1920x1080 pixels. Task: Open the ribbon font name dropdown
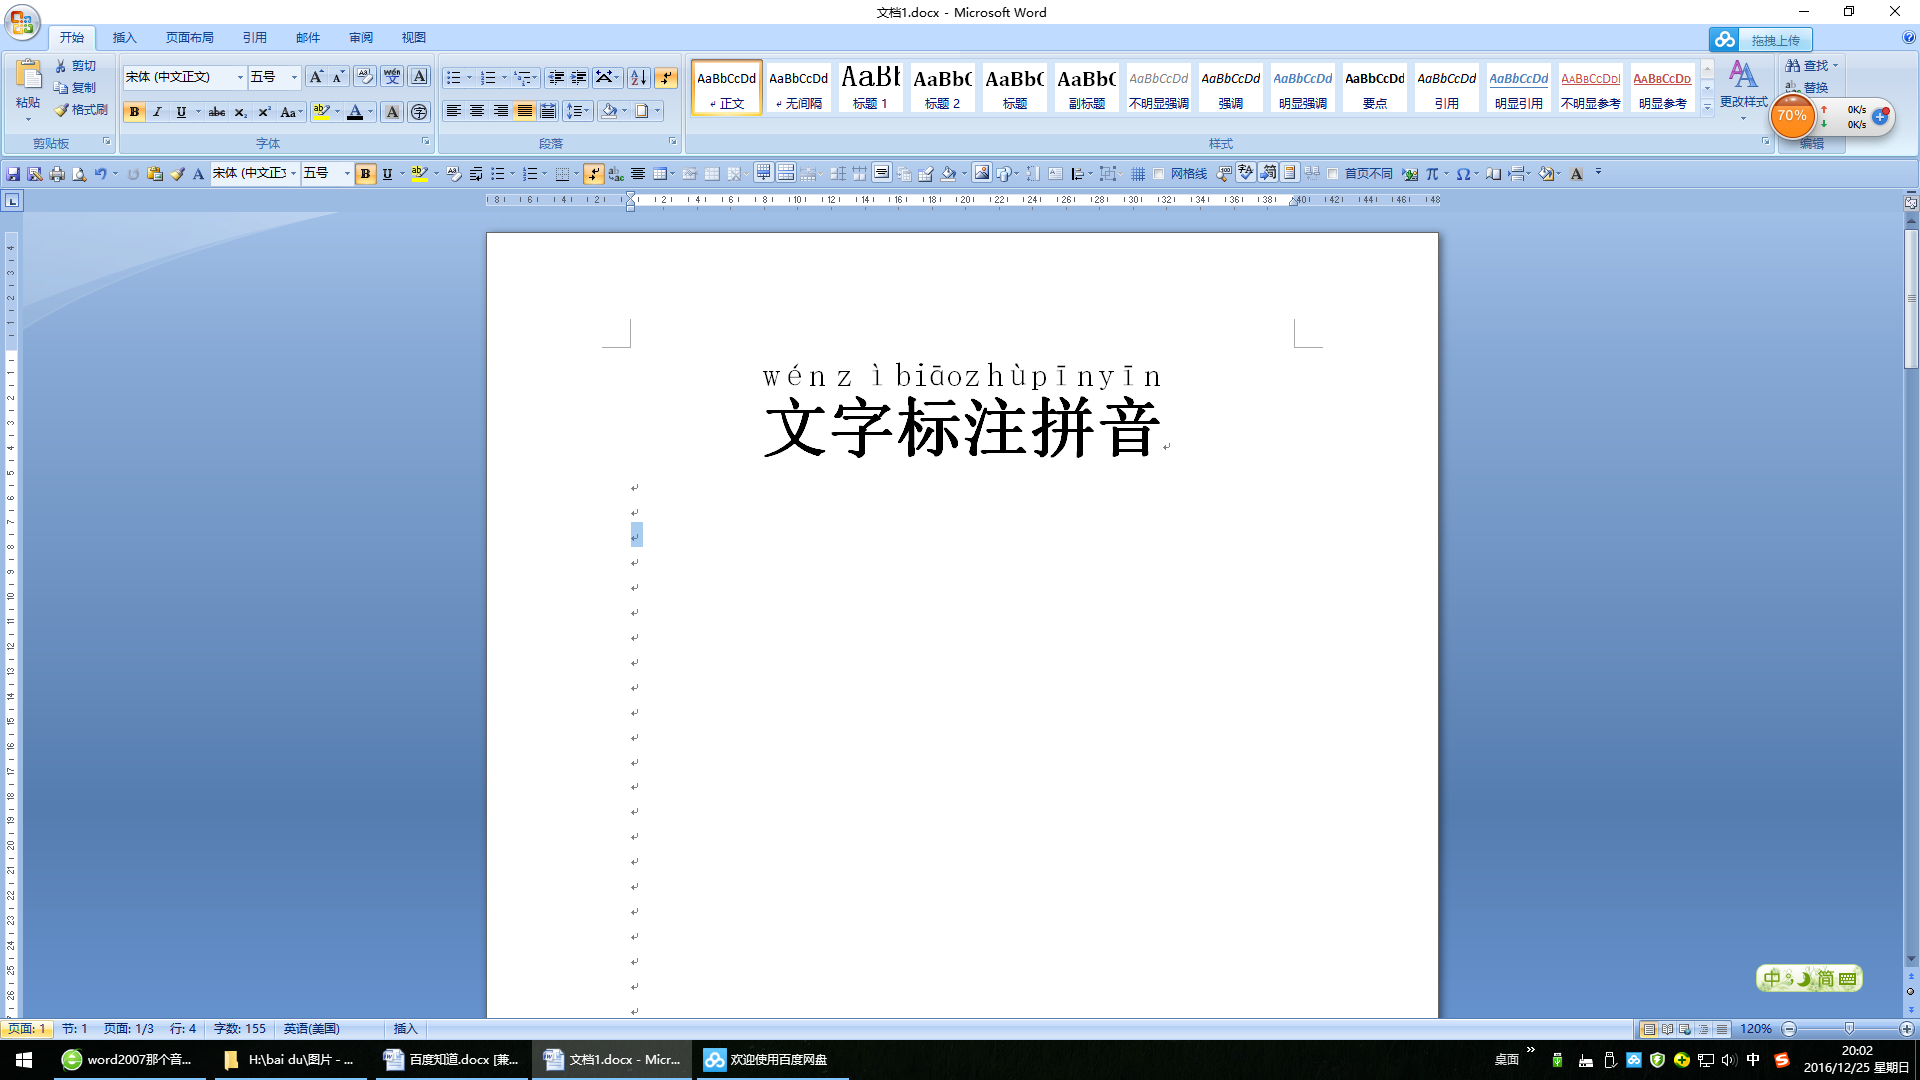(x=240, y=77)
